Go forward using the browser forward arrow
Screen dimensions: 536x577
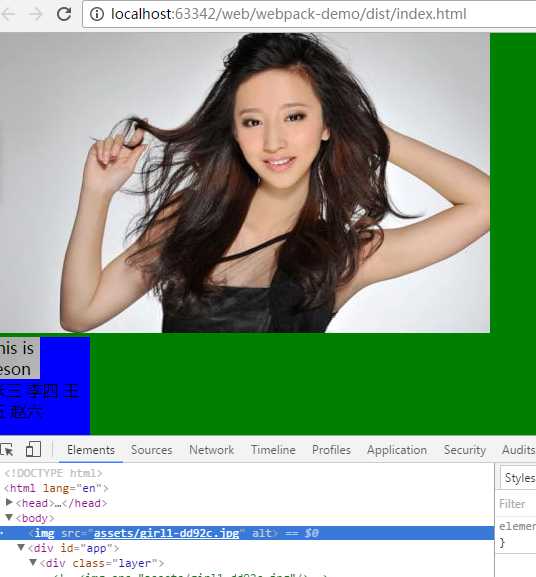(36, 14)
